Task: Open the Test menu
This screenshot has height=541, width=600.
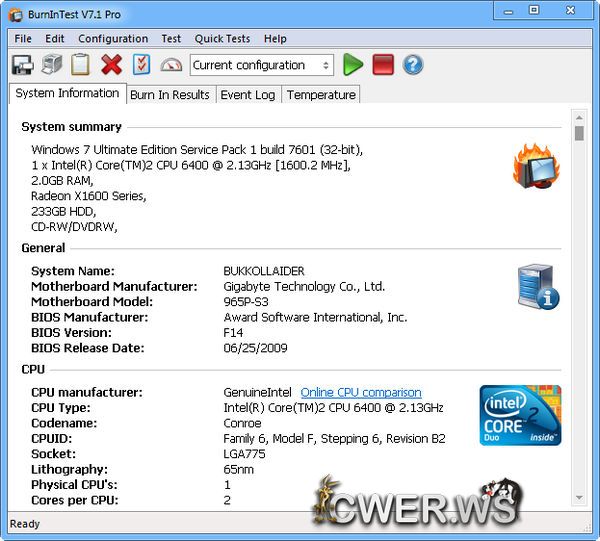Action: pyautogui.click(x=171, y=39)
